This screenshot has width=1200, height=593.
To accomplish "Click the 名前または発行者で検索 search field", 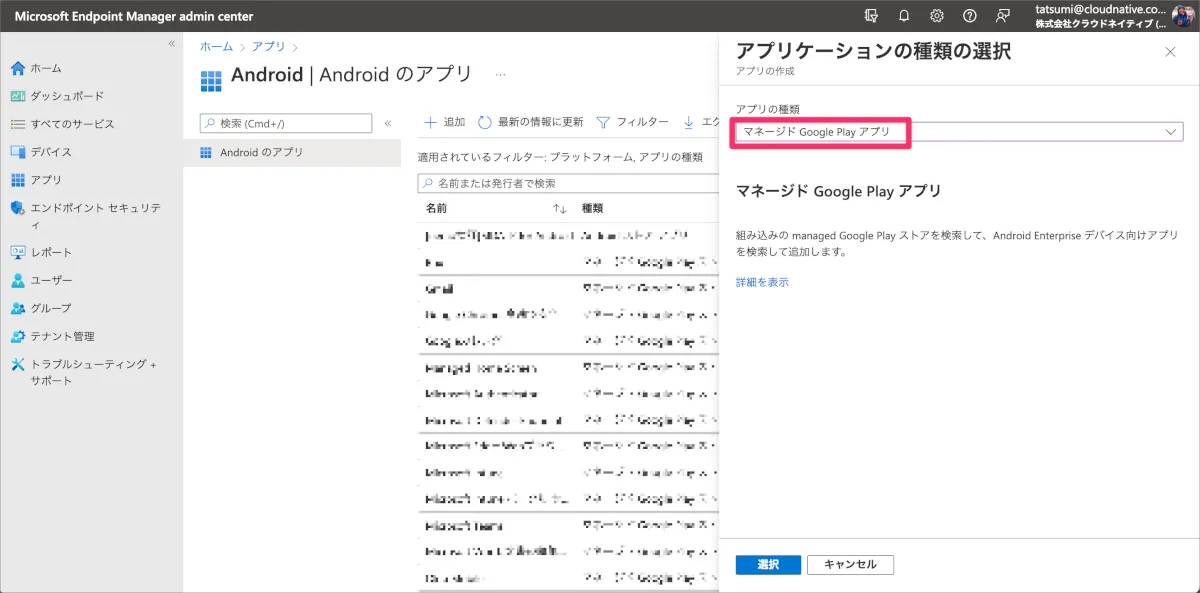I will pos(565,184).
